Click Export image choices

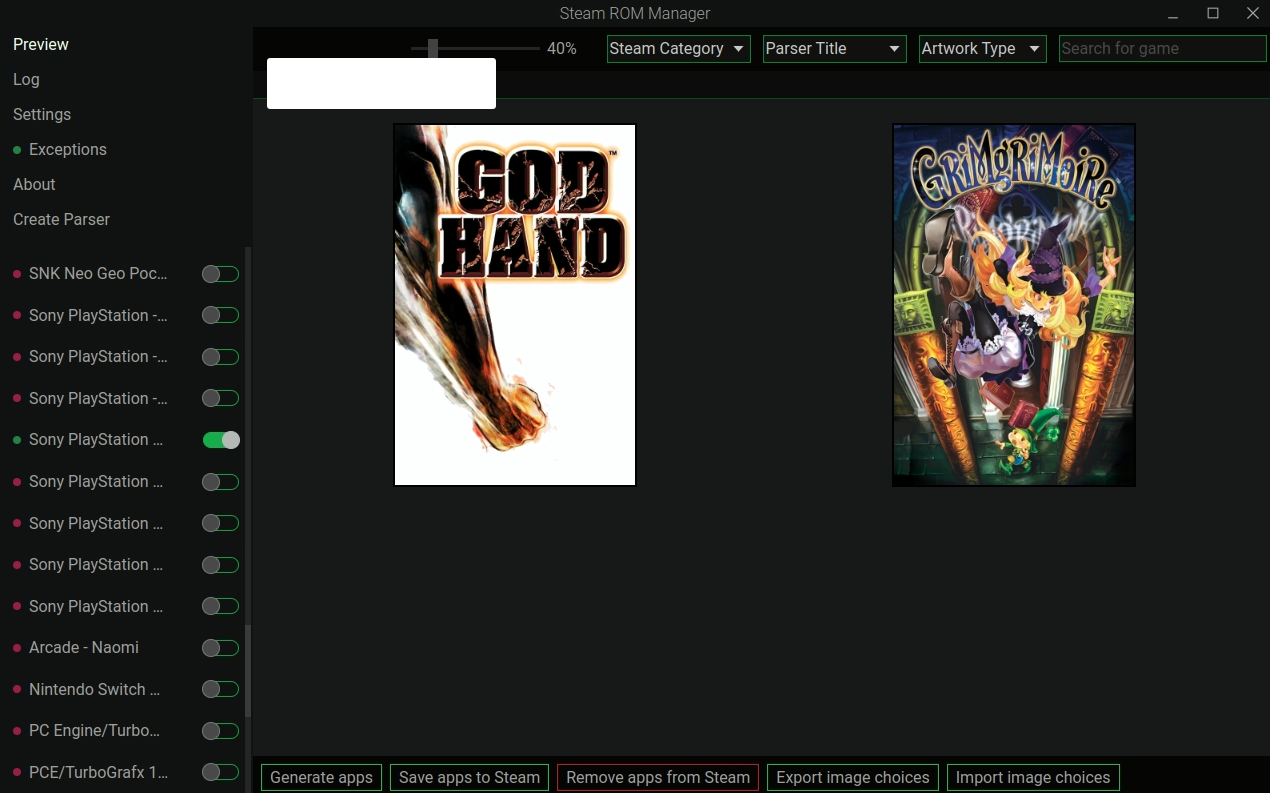coord(853,778)
